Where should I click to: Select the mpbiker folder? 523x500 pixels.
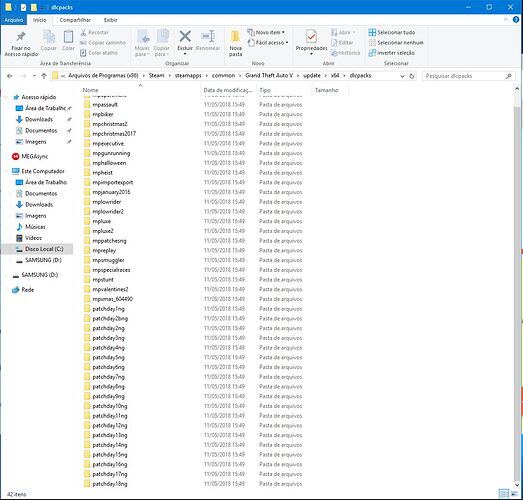click(x=103, y=114)
